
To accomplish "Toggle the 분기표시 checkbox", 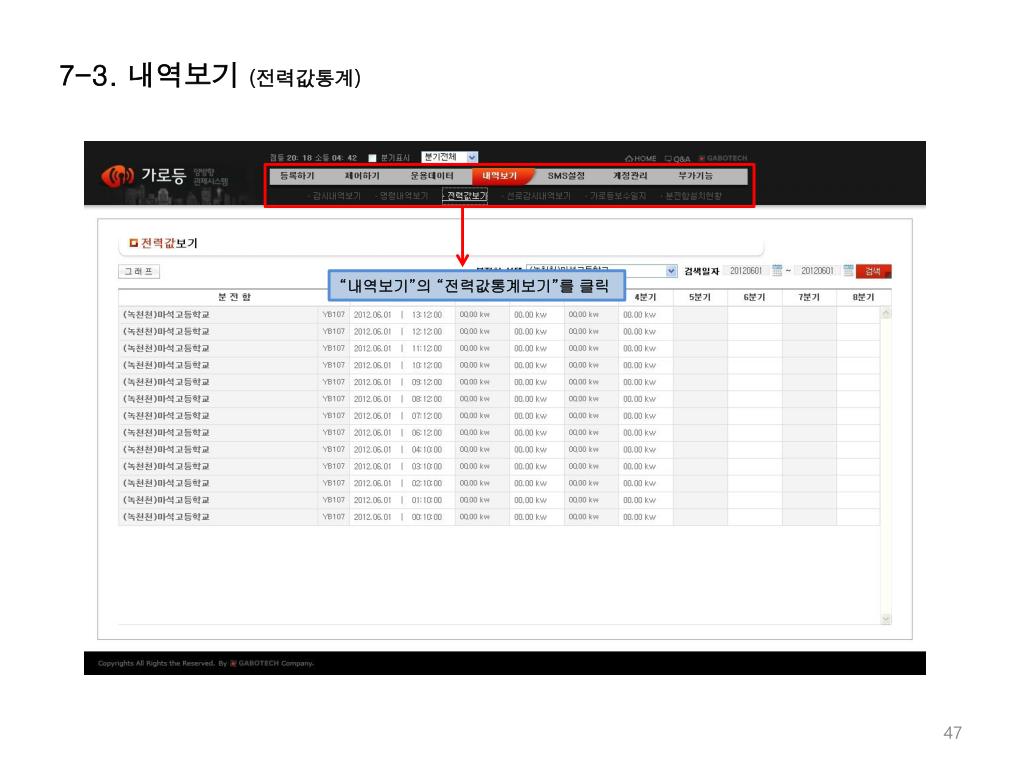I will coord(372,158).
